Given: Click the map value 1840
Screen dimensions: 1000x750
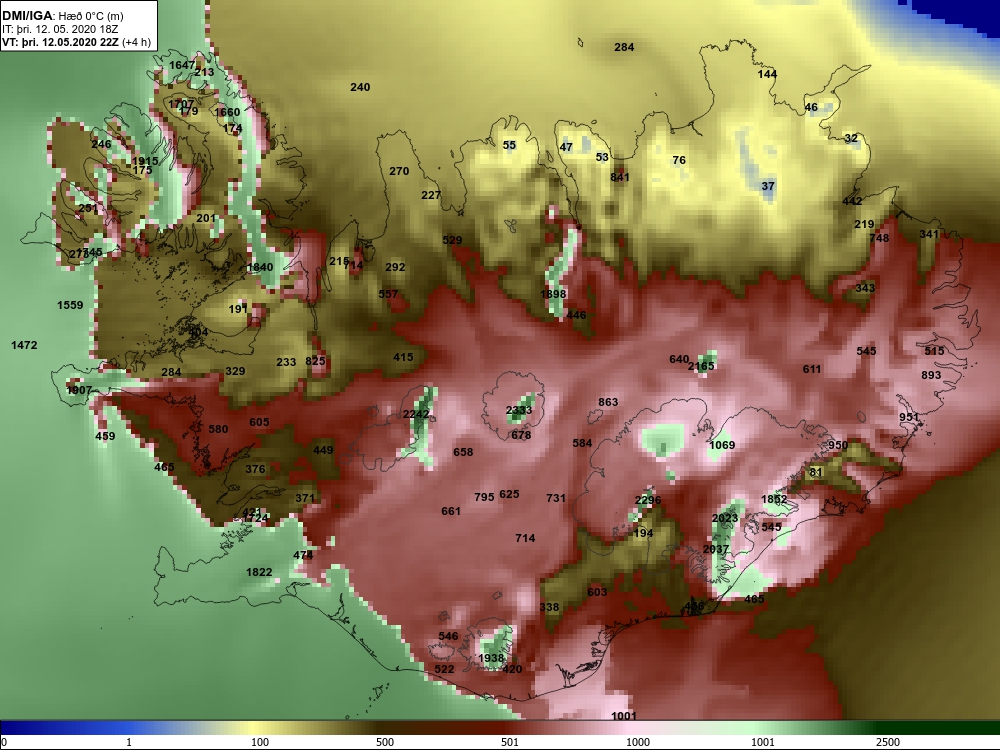Looking at the screenshot, I should click(260, 267).
